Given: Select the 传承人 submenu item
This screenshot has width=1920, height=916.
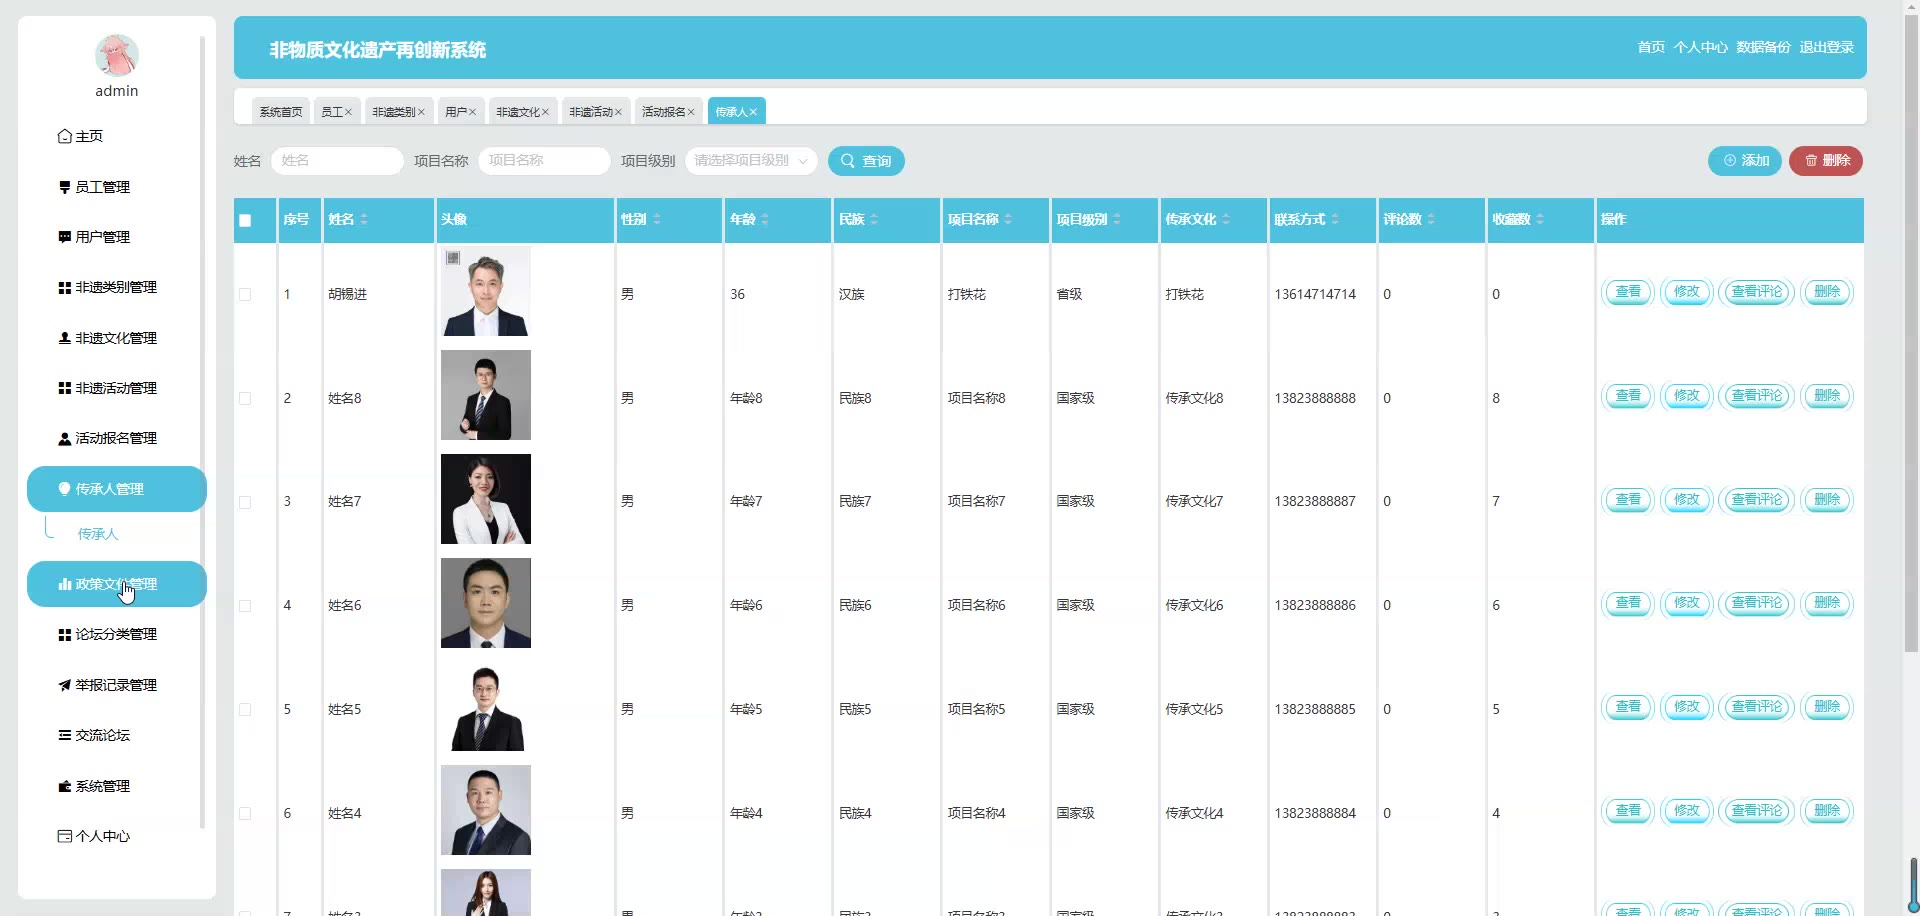Looking at the screenshot, I should pyautogui.click(x=98, y=534).
